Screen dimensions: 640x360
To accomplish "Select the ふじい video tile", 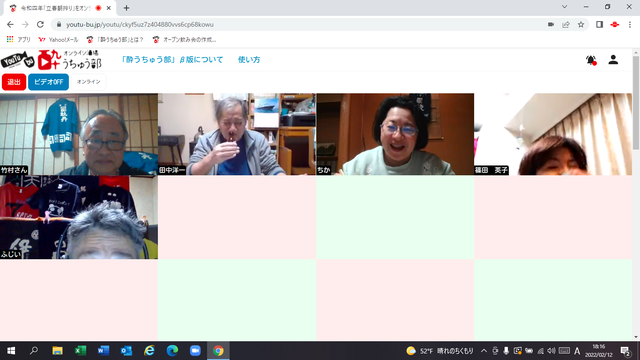I will coord(79,218).
